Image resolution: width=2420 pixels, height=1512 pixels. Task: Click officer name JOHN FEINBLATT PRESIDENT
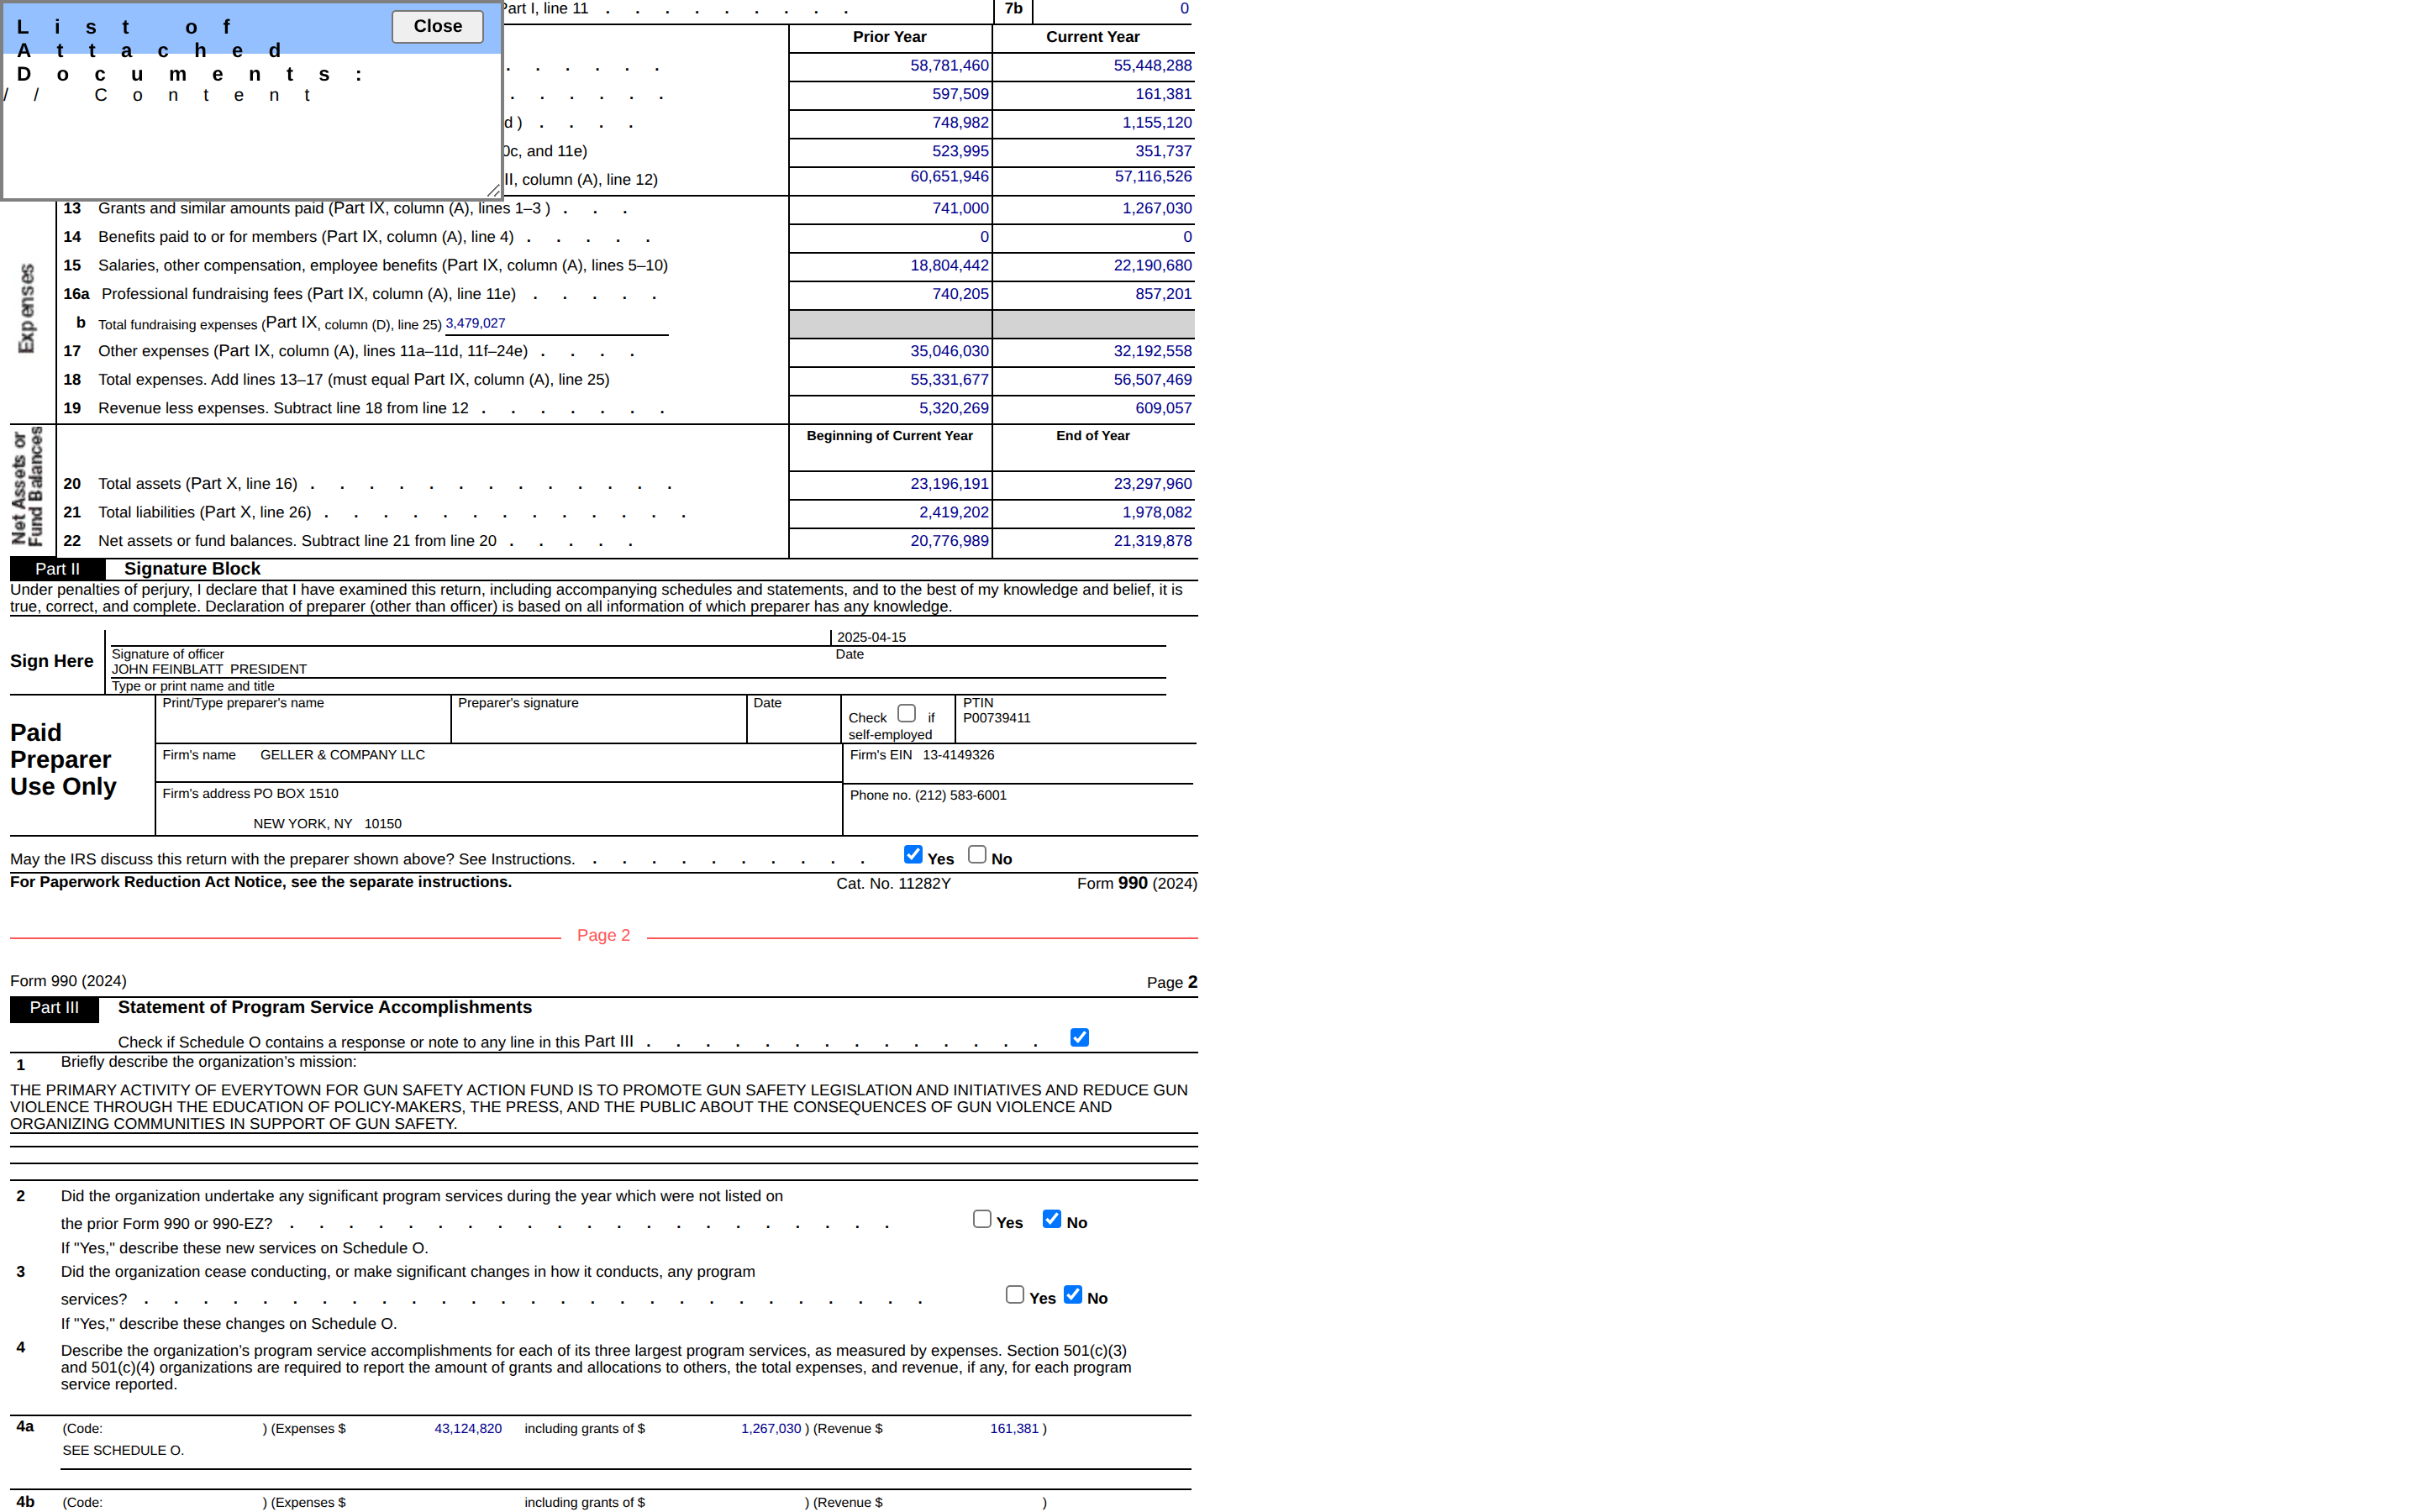point(209,669)
